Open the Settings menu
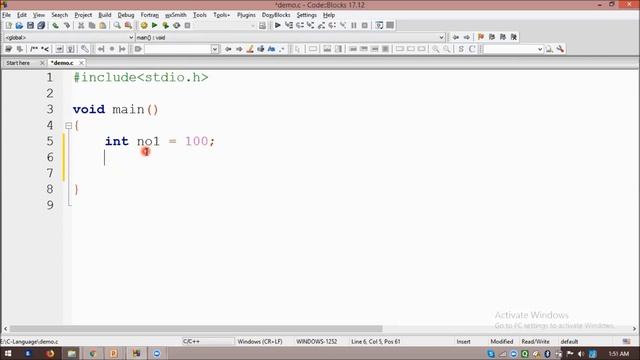 307,15
